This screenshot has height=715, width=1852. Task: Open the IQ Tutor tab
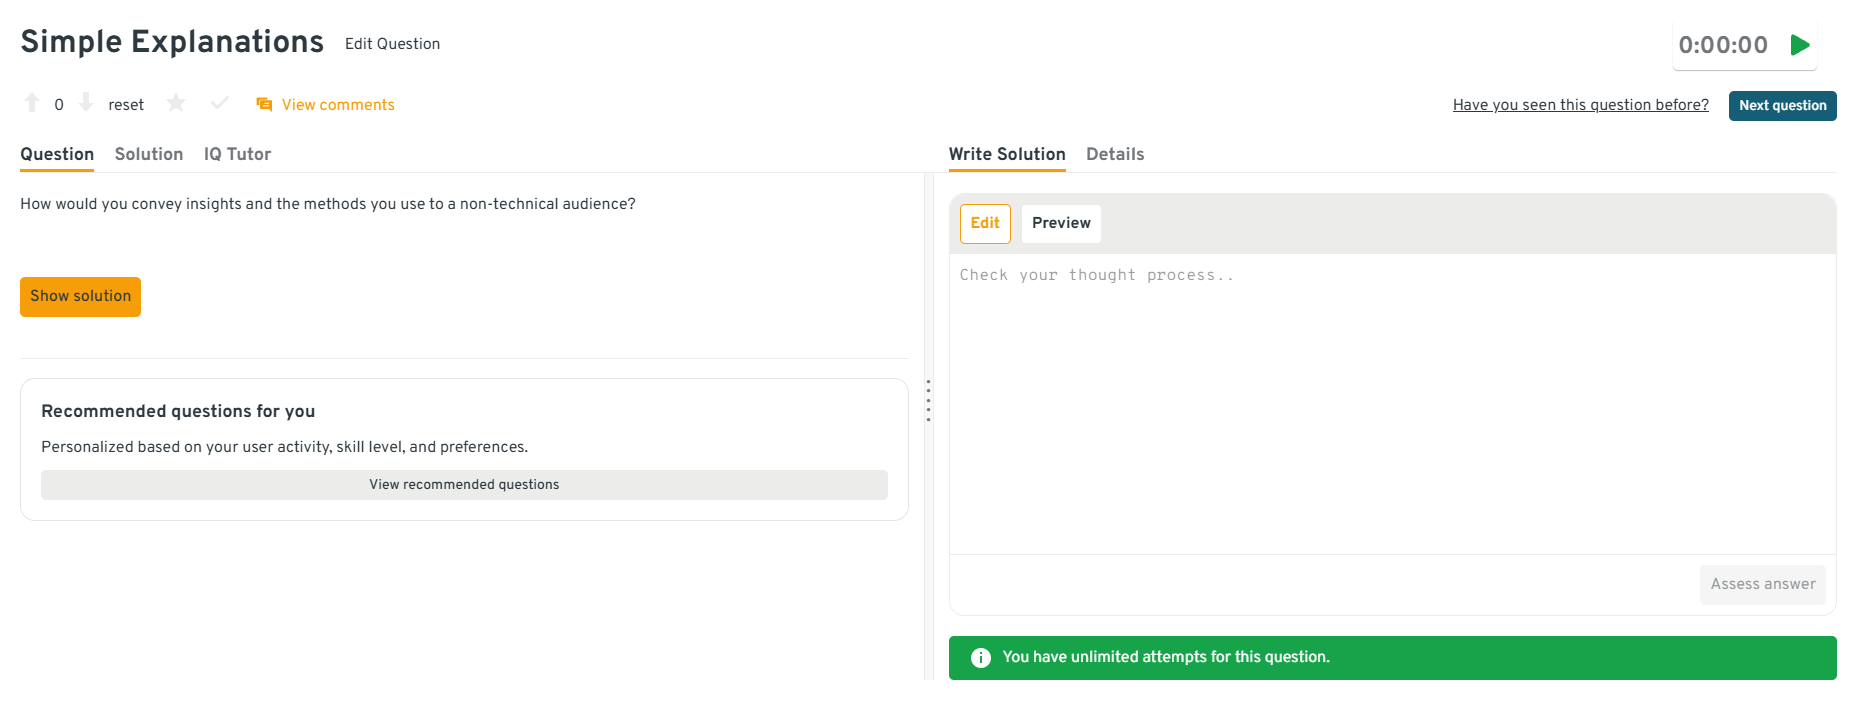[237, 154]
